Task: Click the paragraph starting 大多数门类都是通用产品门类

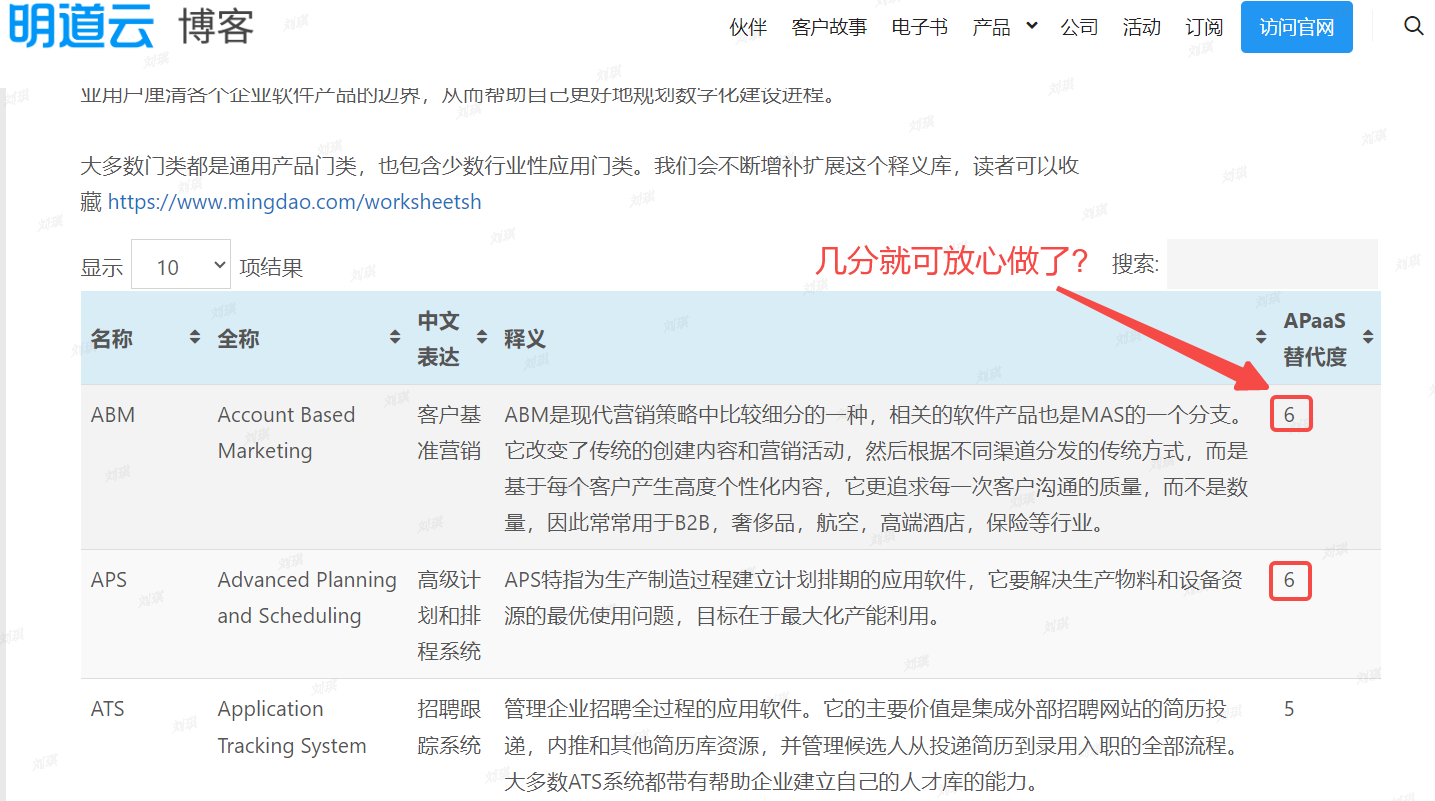Action: 580,184
